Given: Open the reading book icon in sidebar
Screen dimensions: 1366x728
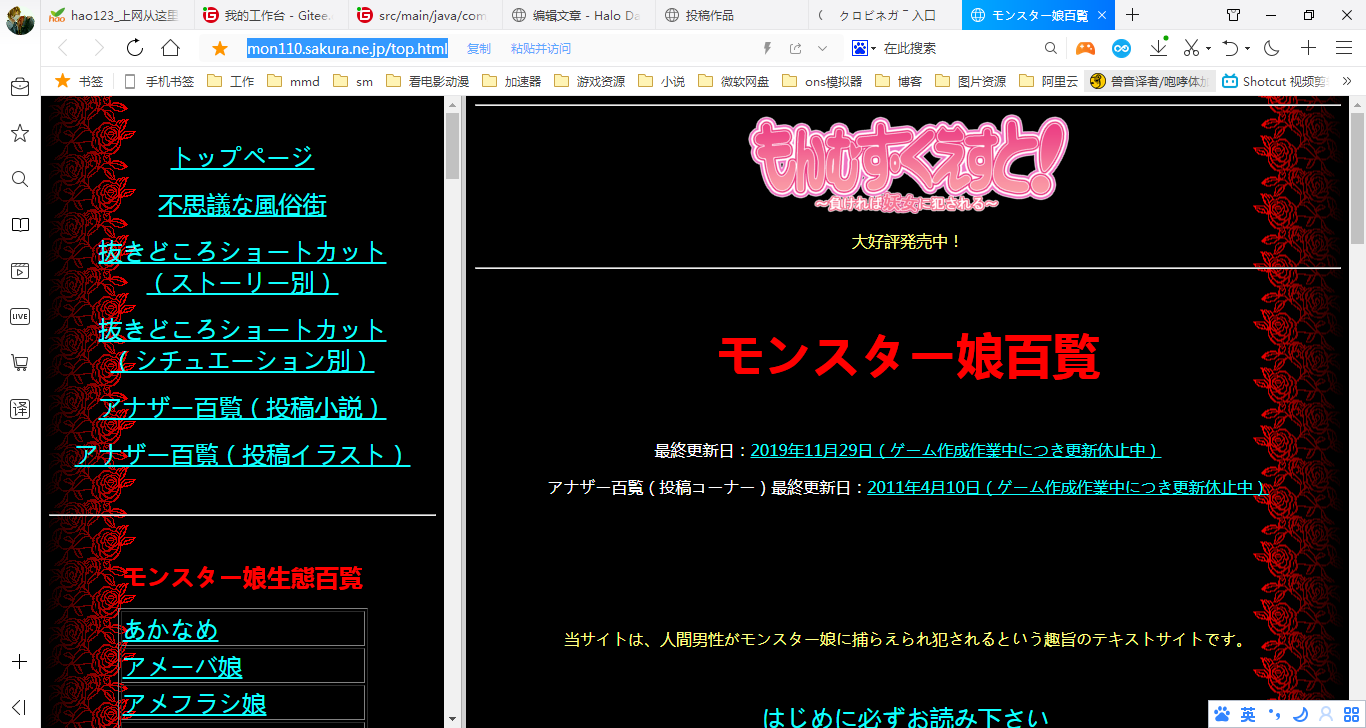Looking at the screenshot, I should click(20, 225).
